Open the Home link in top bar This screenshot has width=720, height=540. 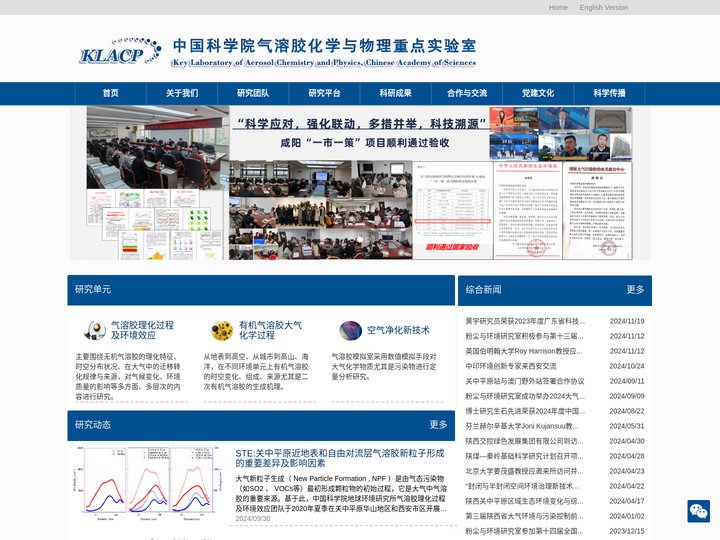558,7
